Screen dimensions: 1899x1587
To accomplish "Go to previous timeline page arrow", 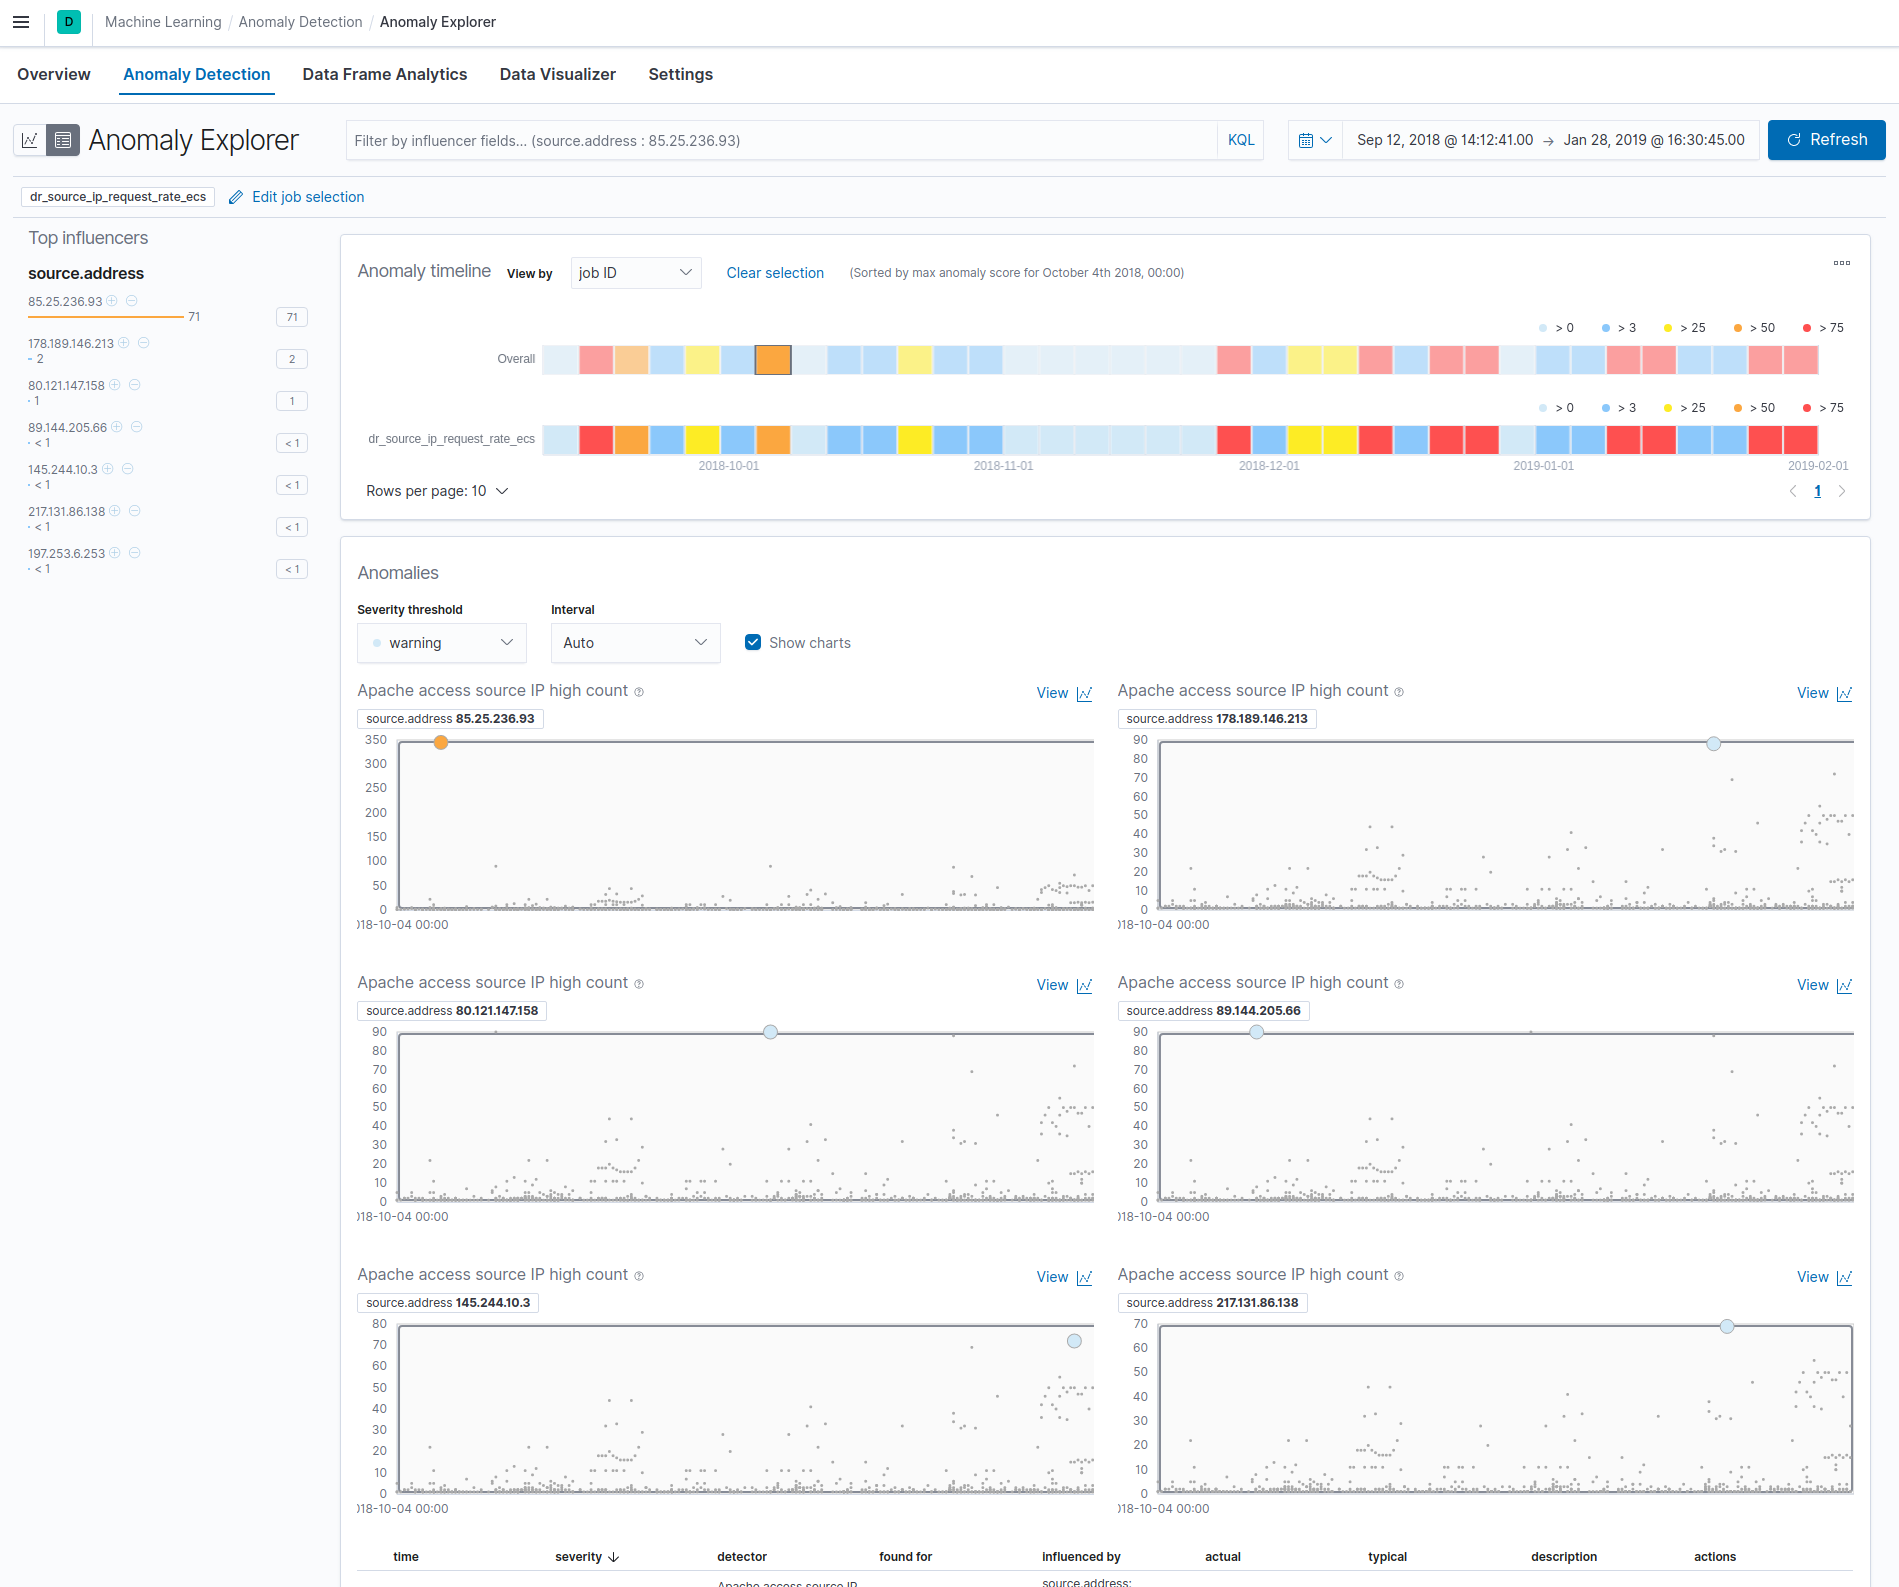I will (1793, 491).
